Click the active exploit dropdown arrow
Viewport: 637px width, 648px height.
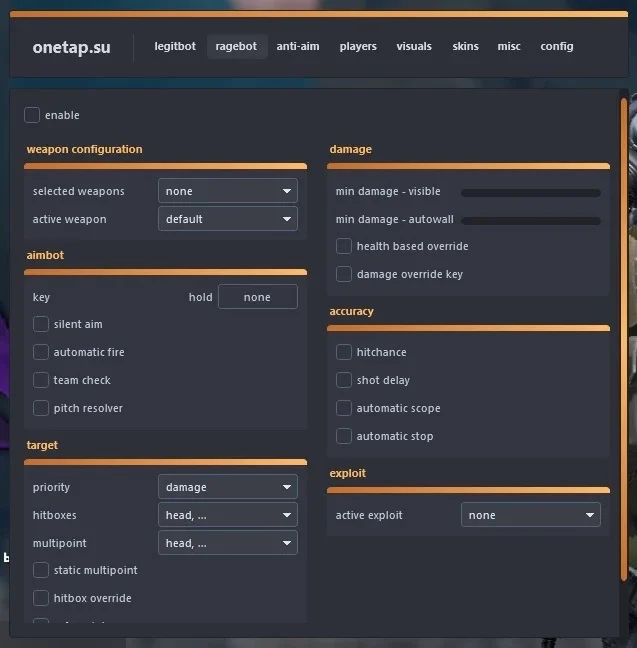point(590,515)
